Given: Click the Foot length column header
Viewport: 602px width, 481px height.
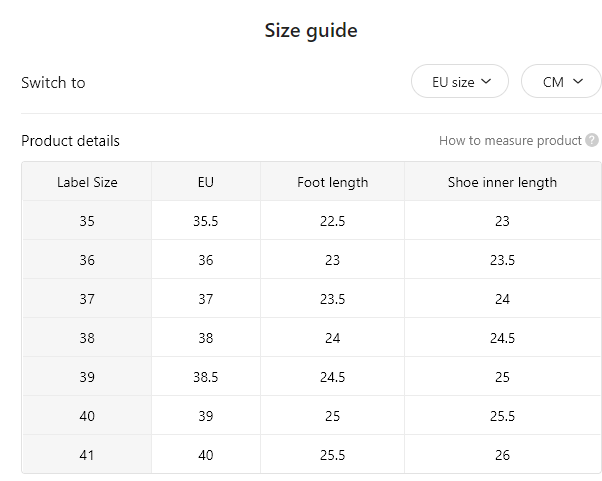Looking at the screenshot, I should point(332,182).
